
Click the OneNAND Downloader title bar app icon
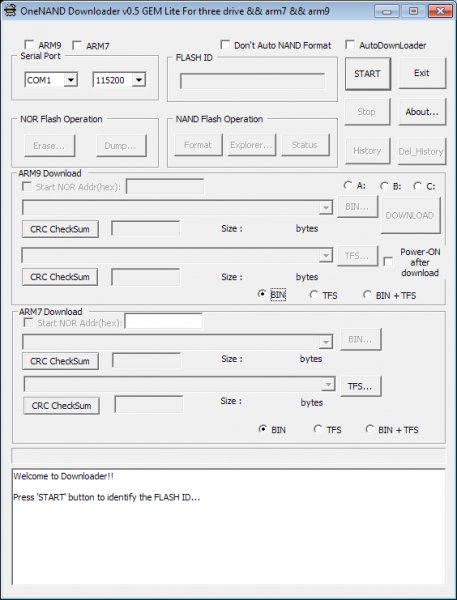click(x=10, y=11)
